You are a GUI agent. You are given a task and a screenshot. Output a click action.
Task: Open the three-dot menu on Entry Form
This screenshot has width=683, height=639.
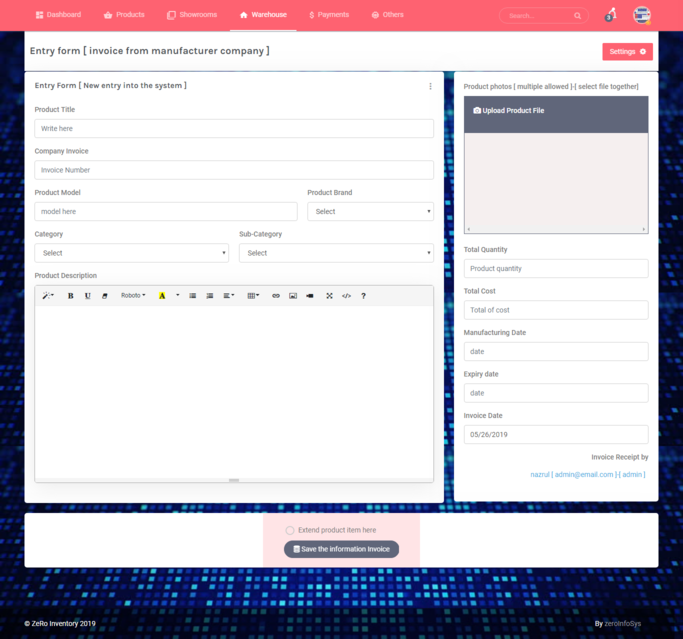point(431,87)
